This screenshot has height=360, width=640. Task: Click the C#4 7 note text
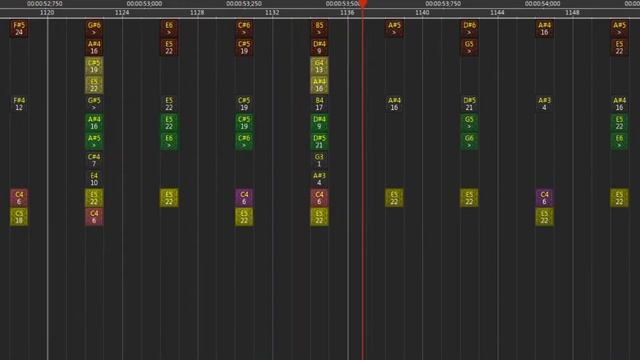94,160
